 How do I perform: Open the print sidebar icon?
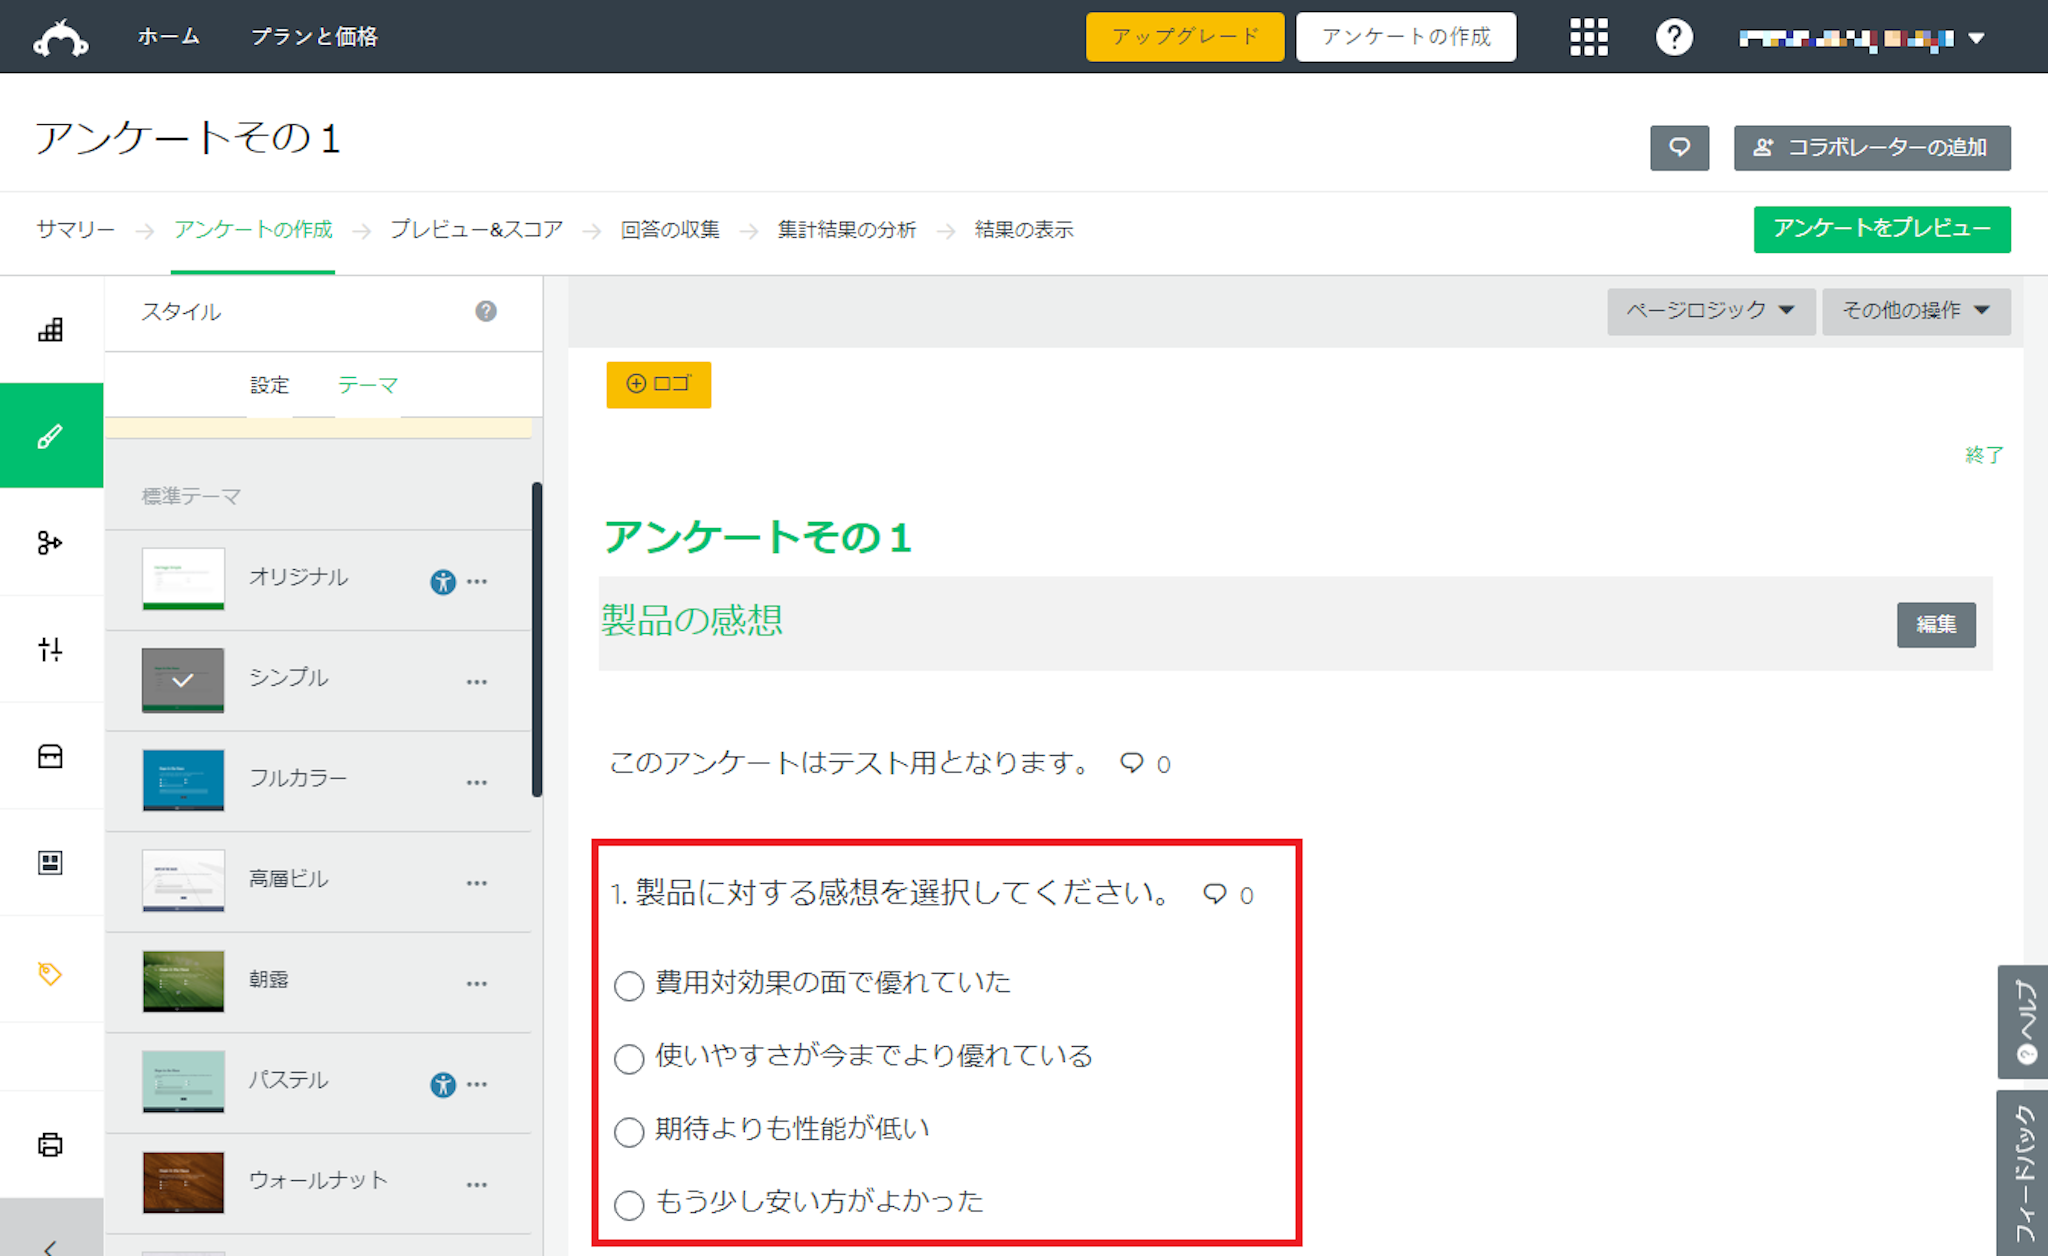click(x=50, y=1144)
